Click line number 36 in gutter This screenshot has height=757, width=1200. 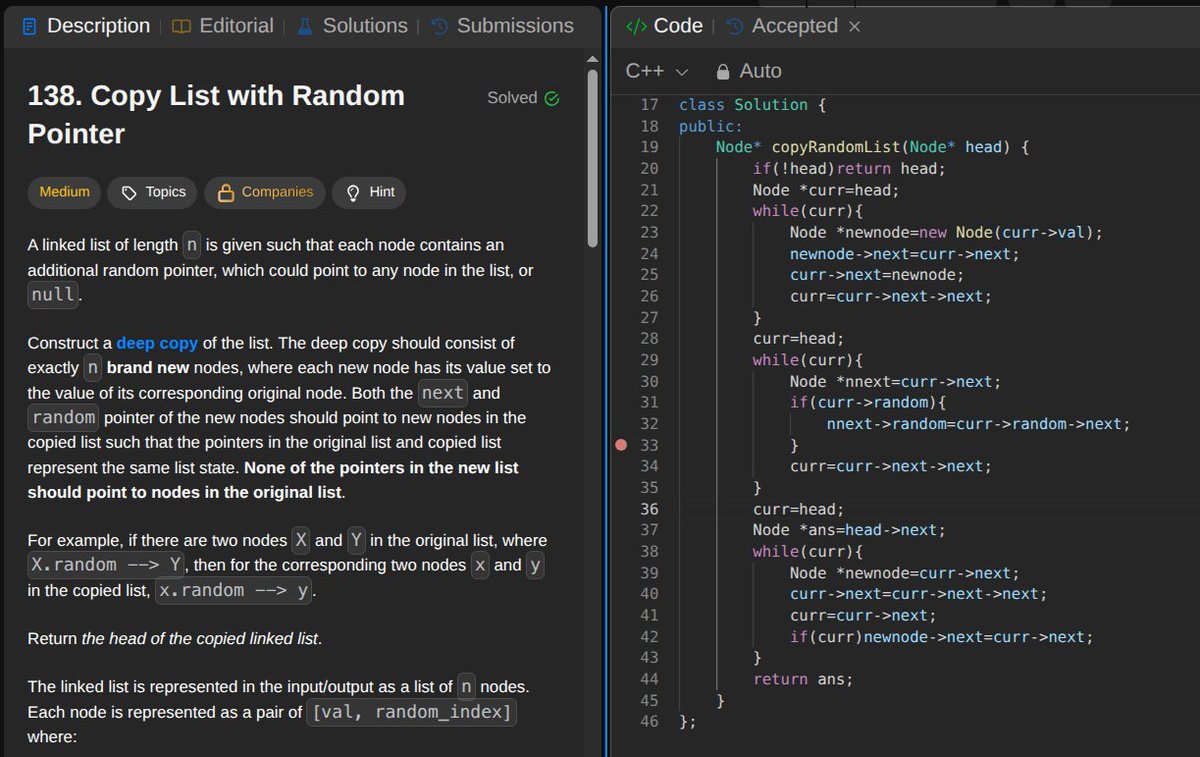pos(649,509)
